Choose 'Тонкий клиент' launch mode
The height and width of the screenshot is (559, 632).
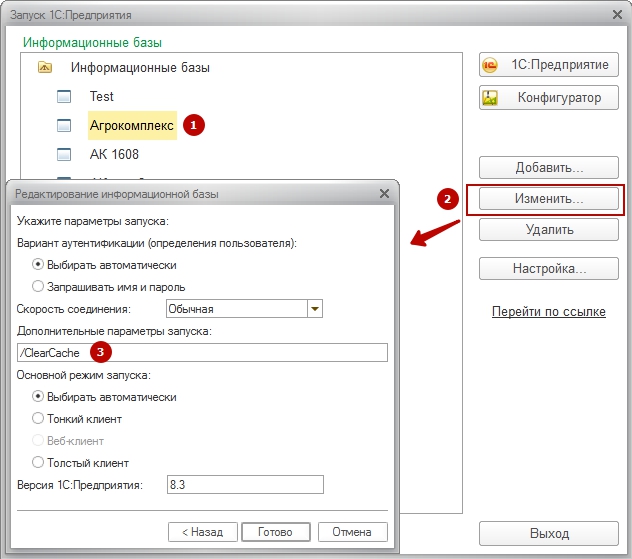click(x=38, y=419)
